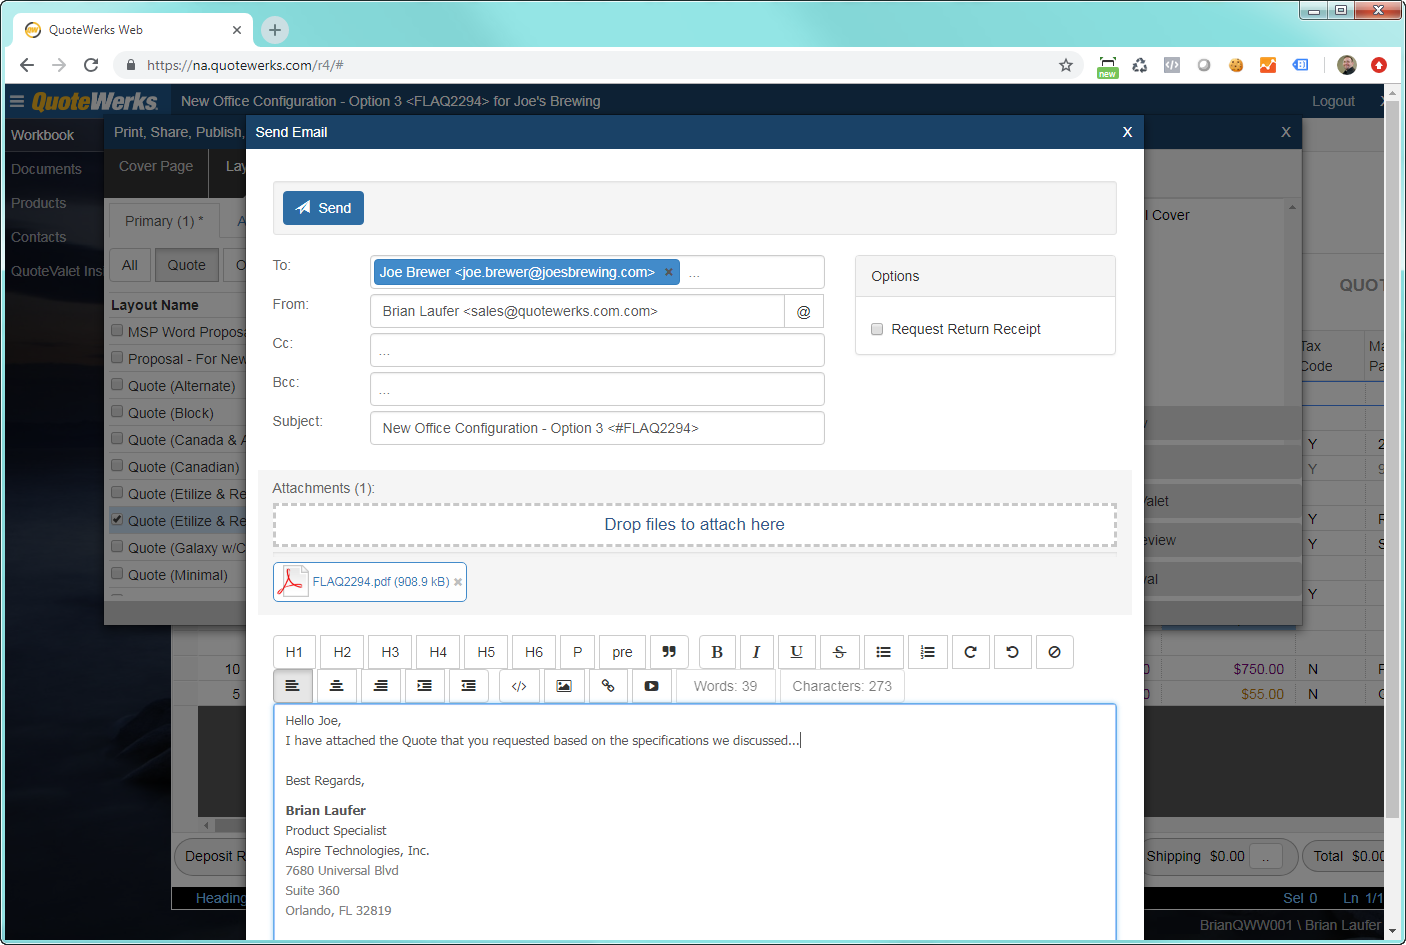Click the Bcc input field
Screen dimensions: 1406x945
(597, 389)
